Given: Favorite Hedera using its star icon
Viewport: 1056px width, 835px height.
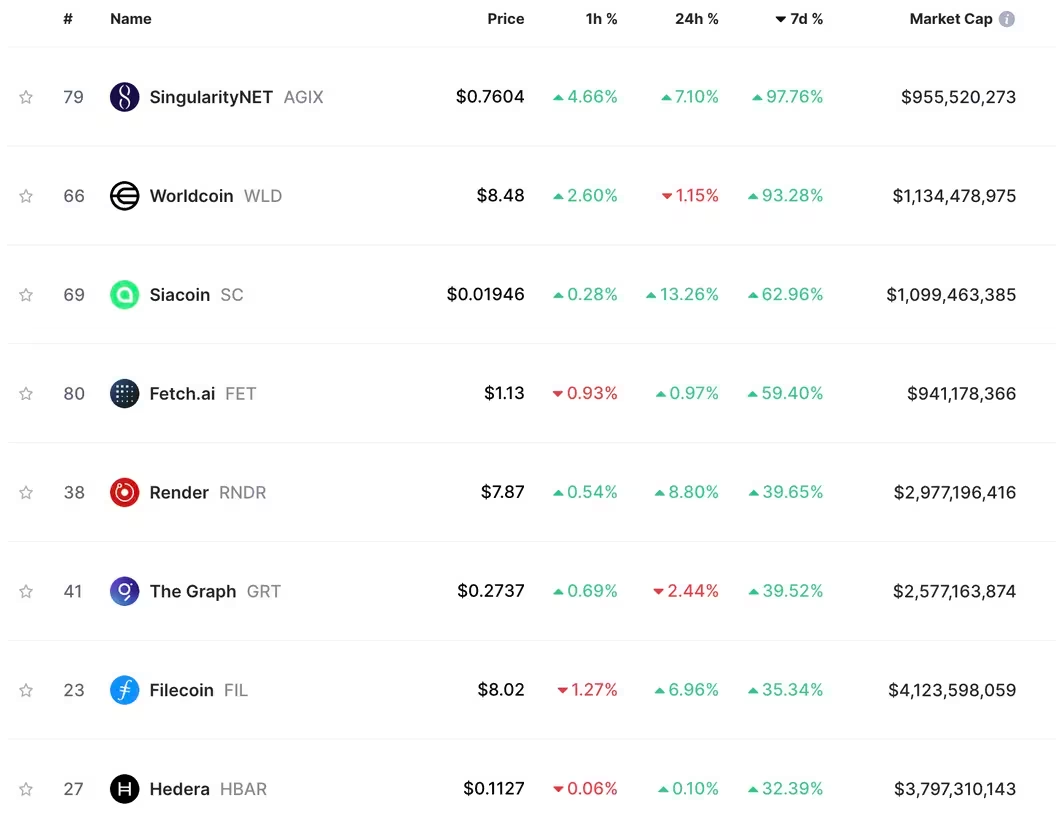Looking at the screenshot, I should (x=26, y=789).
